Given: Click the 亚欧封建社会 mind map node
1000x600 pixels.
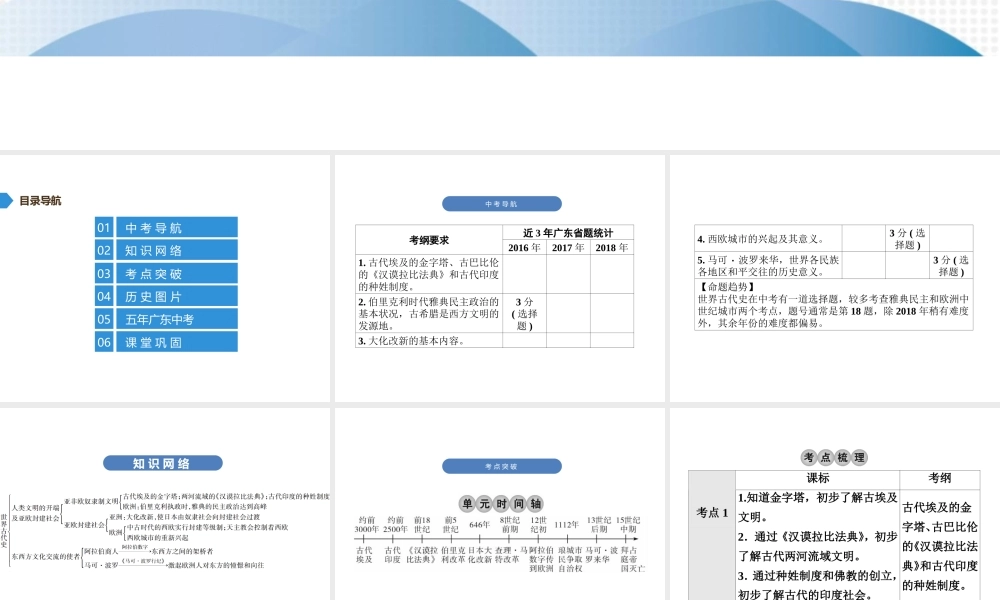Looking at the screenshot, I should (x=84, y=525).
